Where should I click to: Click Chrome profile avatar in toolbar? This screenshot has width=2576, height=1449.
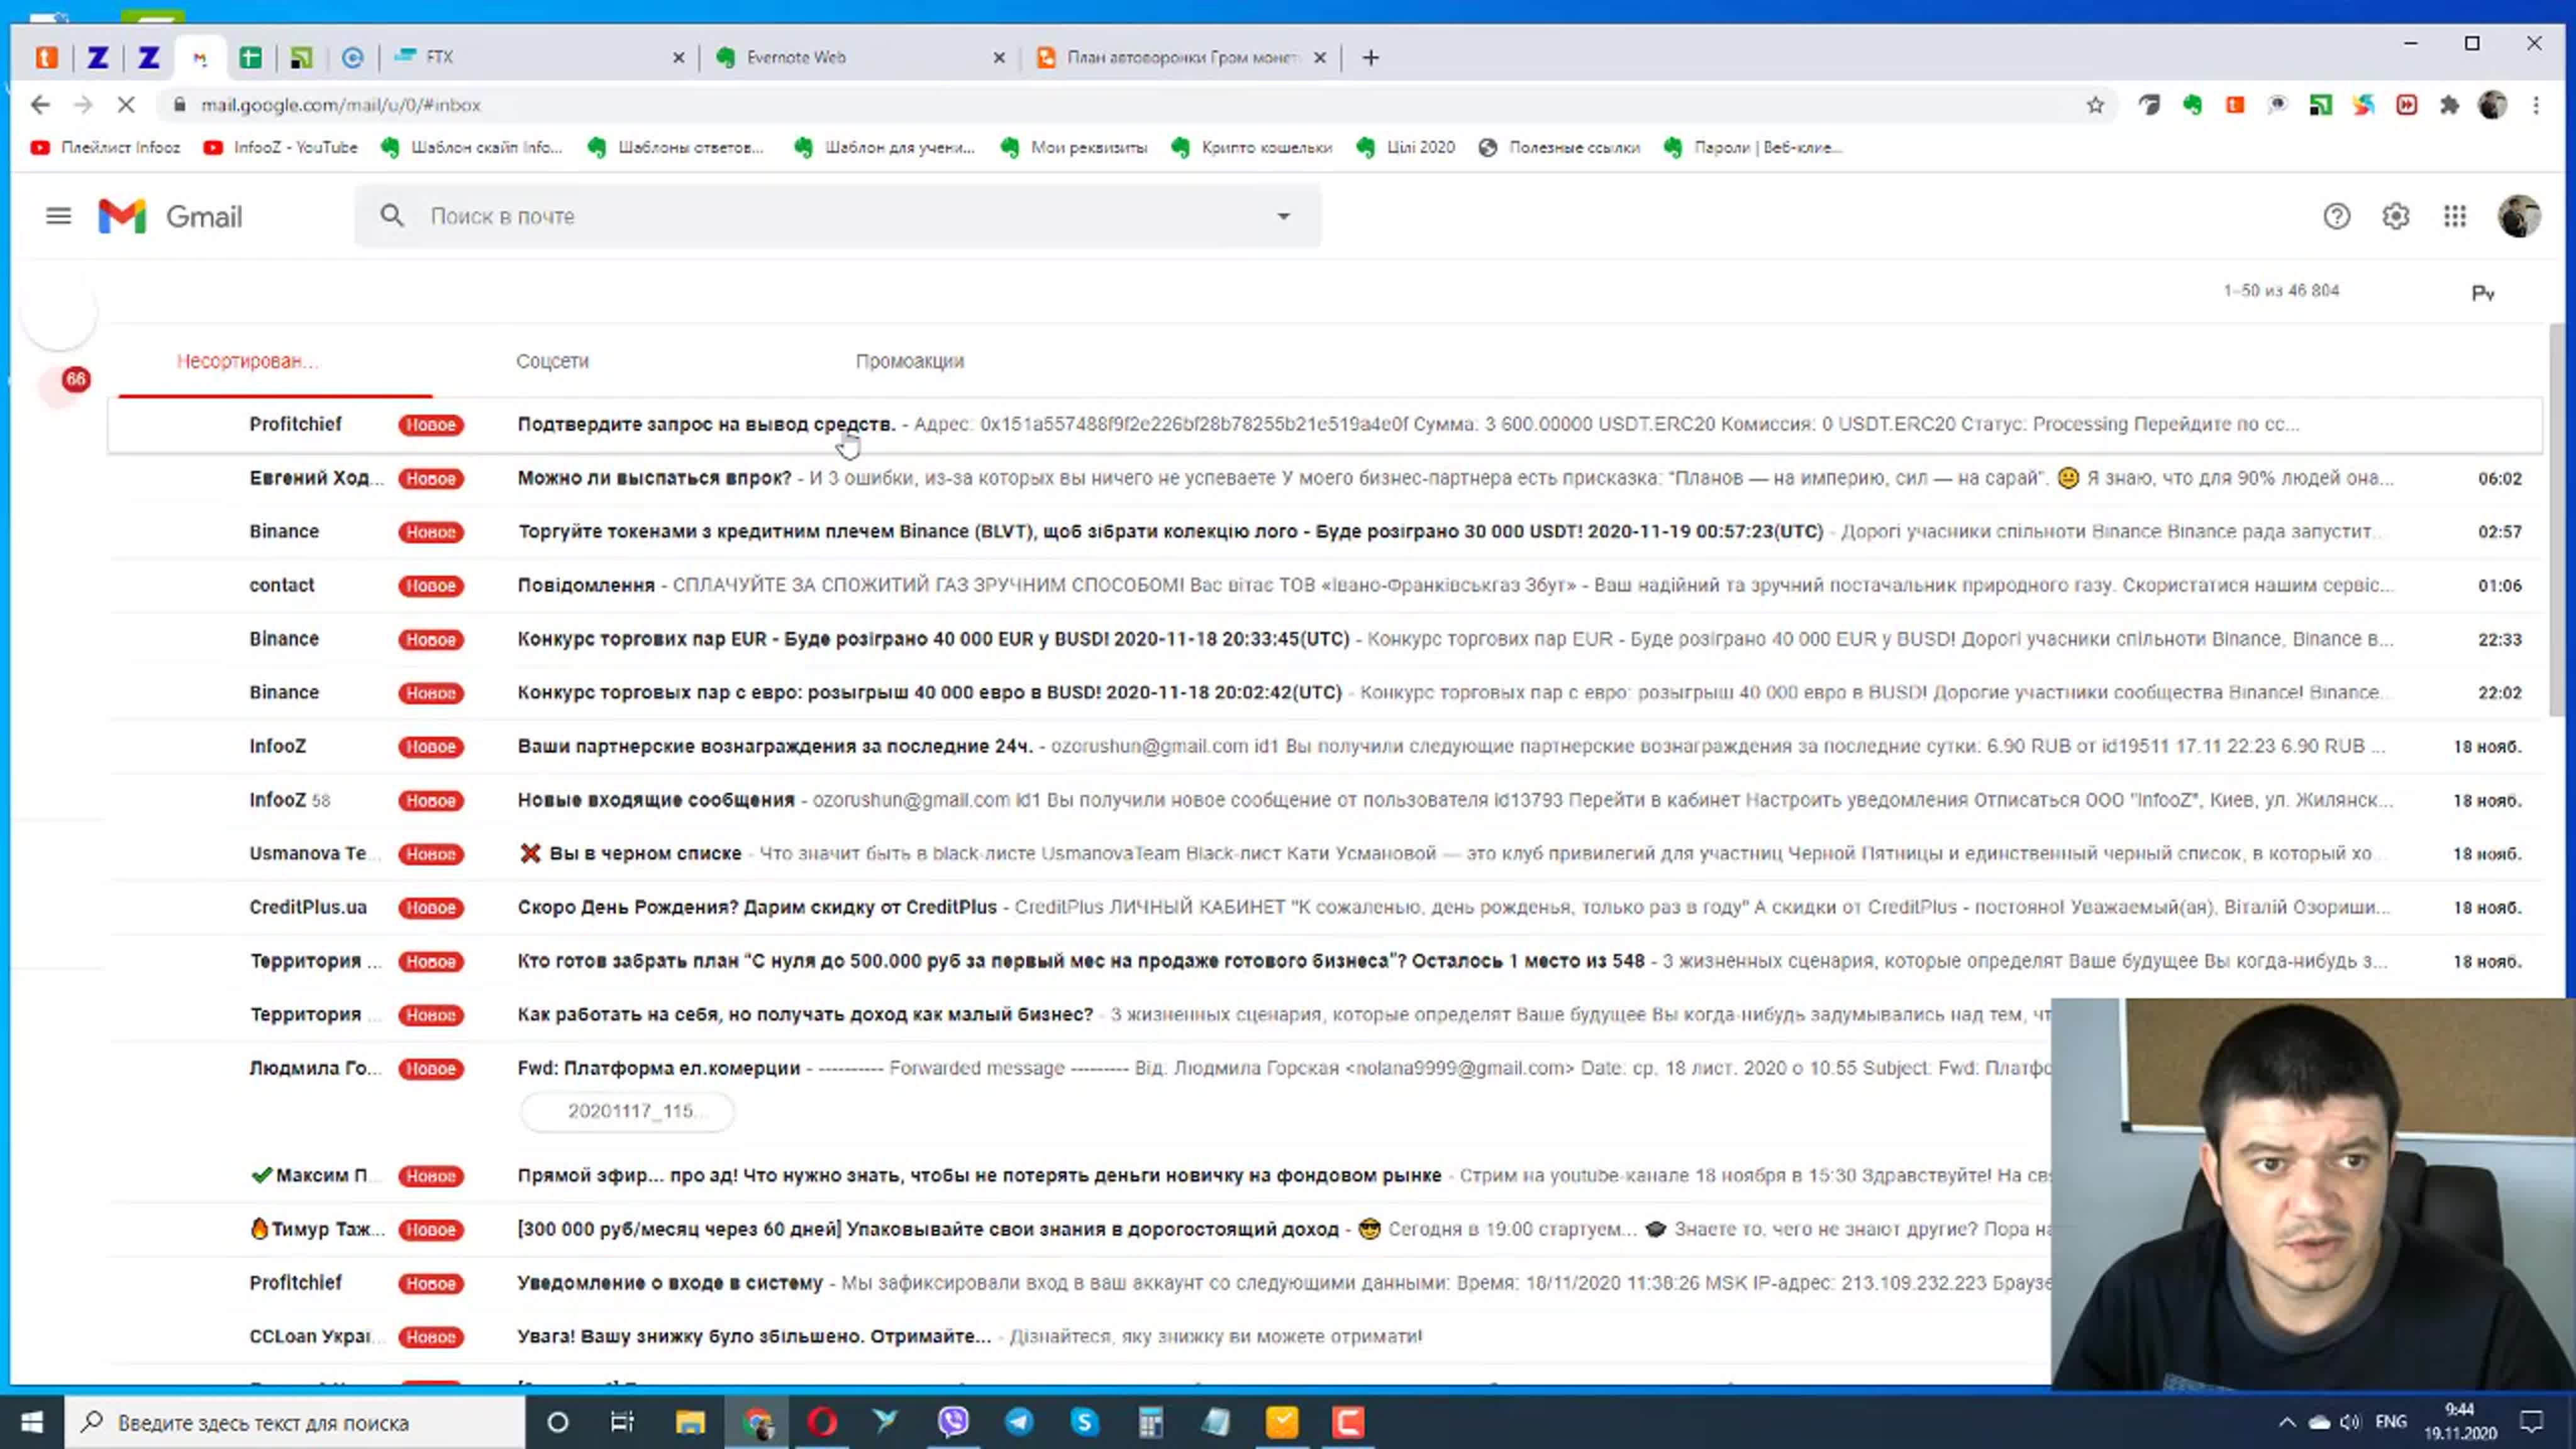pos(2492,105)
